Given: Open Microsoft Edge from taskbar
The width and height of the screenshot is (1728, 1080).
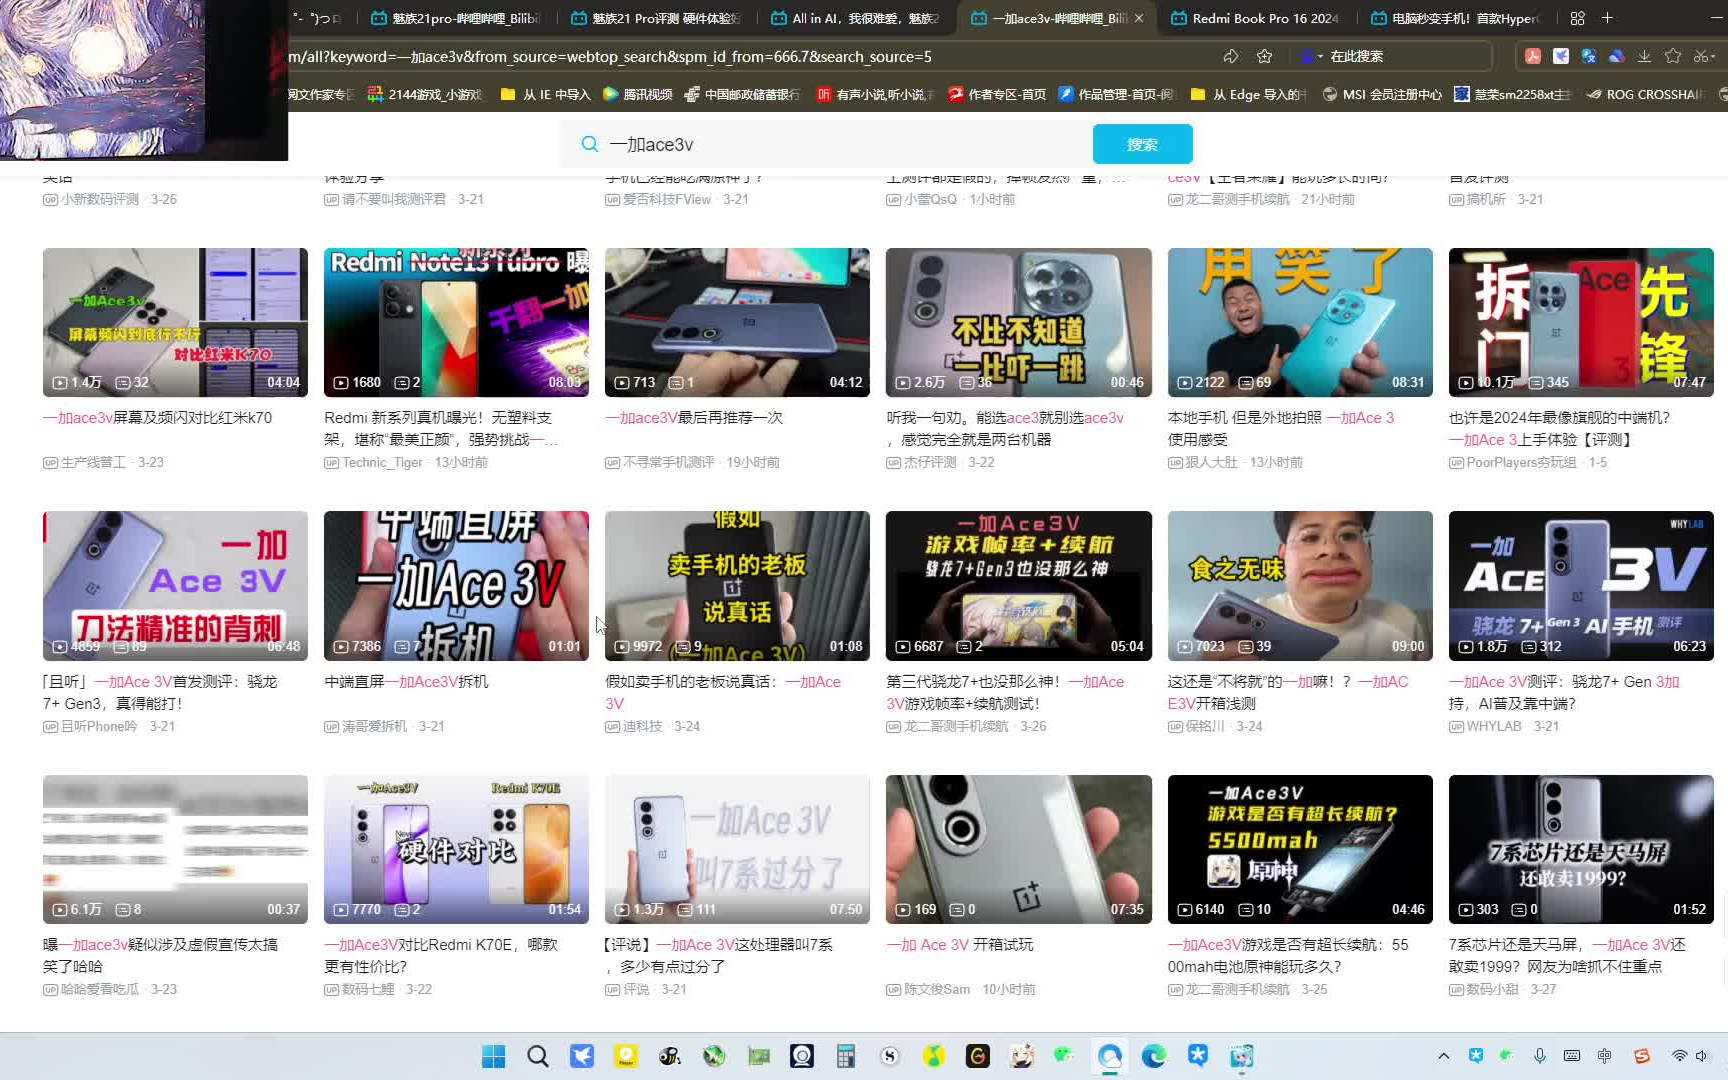Looking at the screenshot, I should tap(1154, 1056).
